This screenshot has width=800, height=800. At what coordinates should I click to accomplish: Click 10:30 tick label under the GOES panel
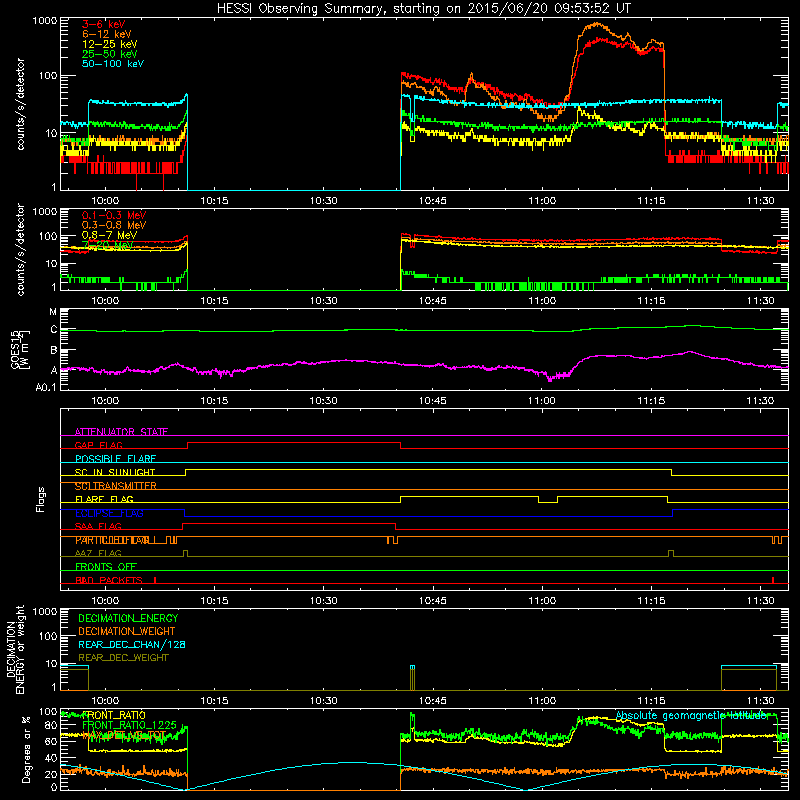click(x=323, y=401)
